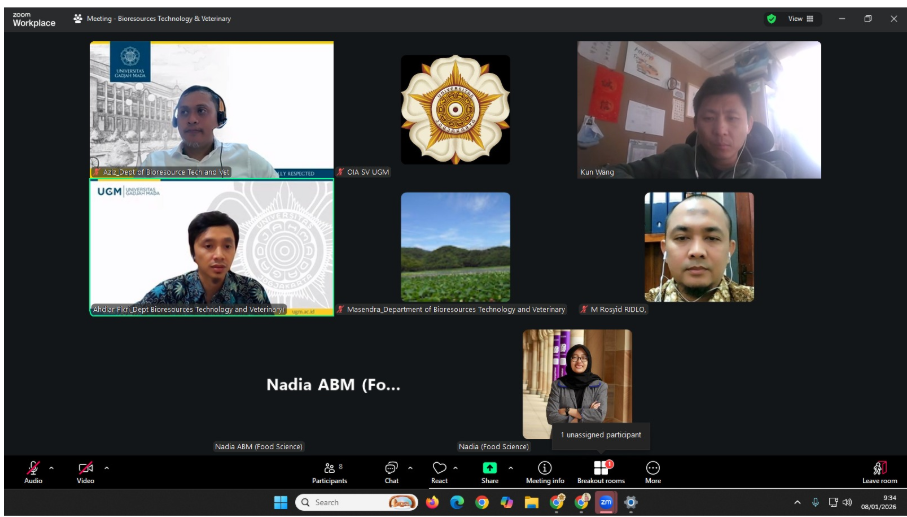907x517 pixels.
Task: Click the green encryption shield icon
Action: tap(771, 18)
